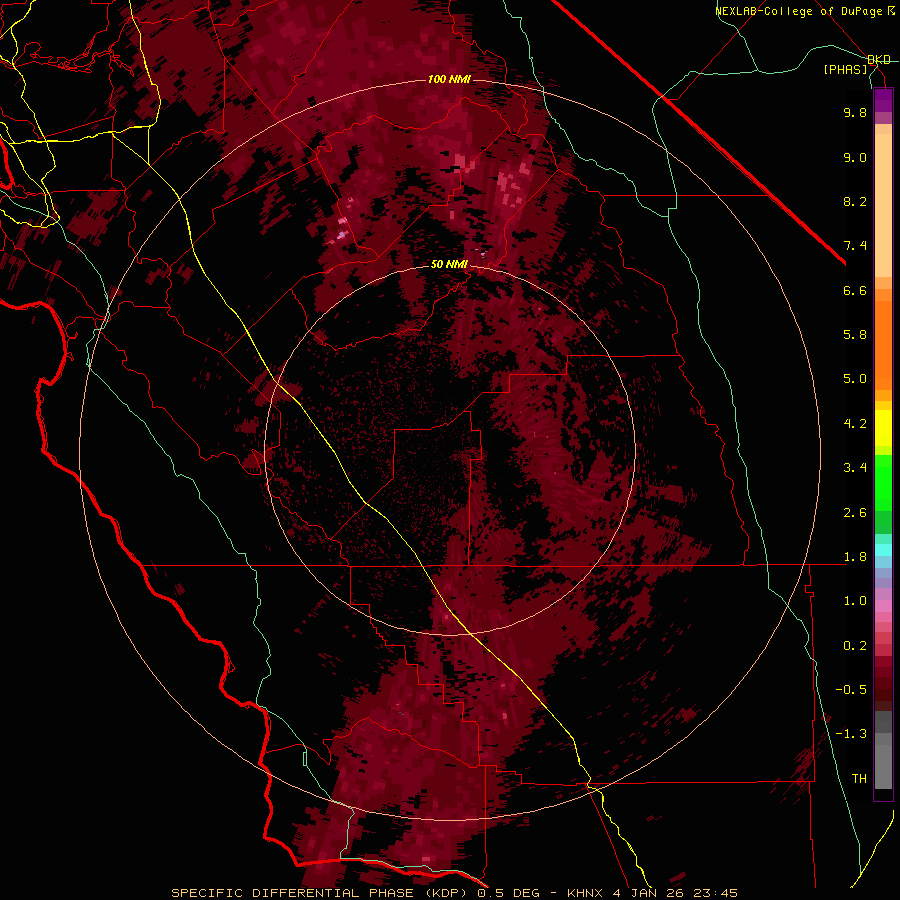Click the KHNX station identifier in the caption

[585, 893]
